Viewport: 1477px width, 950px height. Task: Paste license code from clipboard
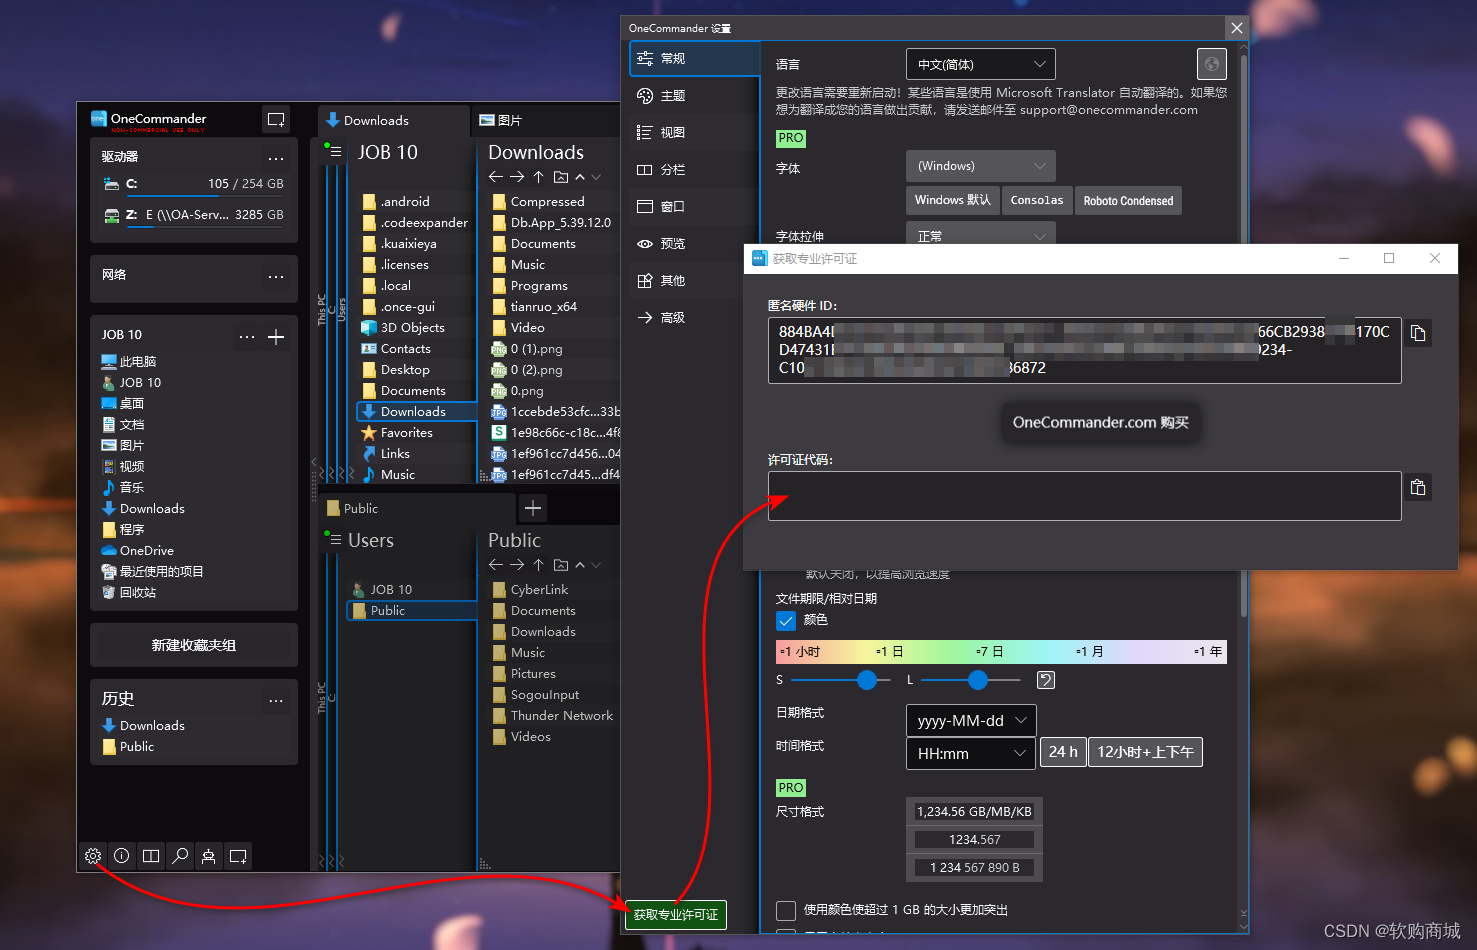coord(1418,487)
